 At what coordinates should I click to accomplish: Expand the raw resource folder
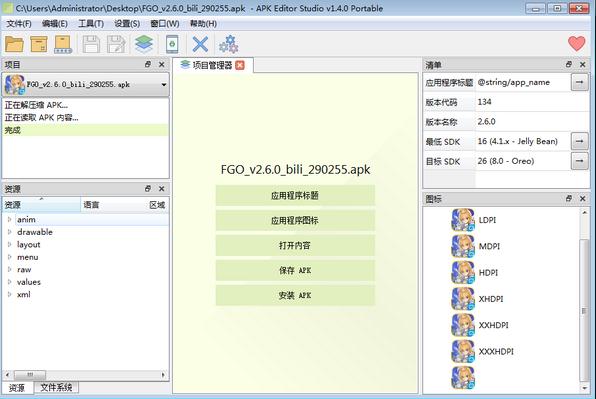(x=10, y=269)
